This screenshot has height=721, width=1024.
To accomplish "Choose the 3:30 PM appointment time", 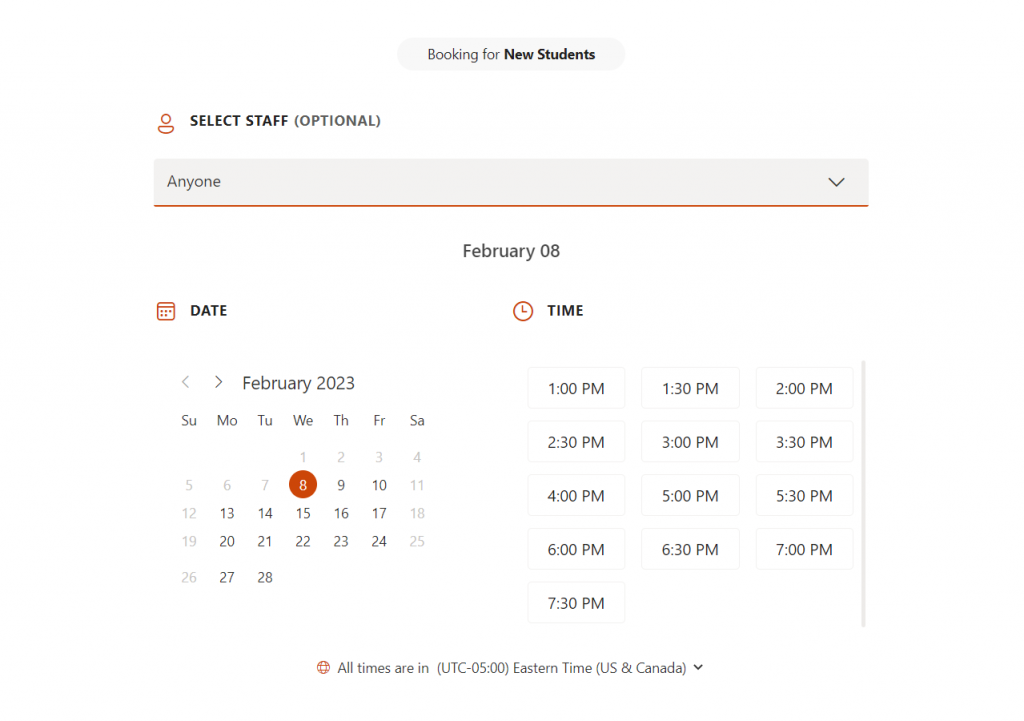I will (804, 441).
